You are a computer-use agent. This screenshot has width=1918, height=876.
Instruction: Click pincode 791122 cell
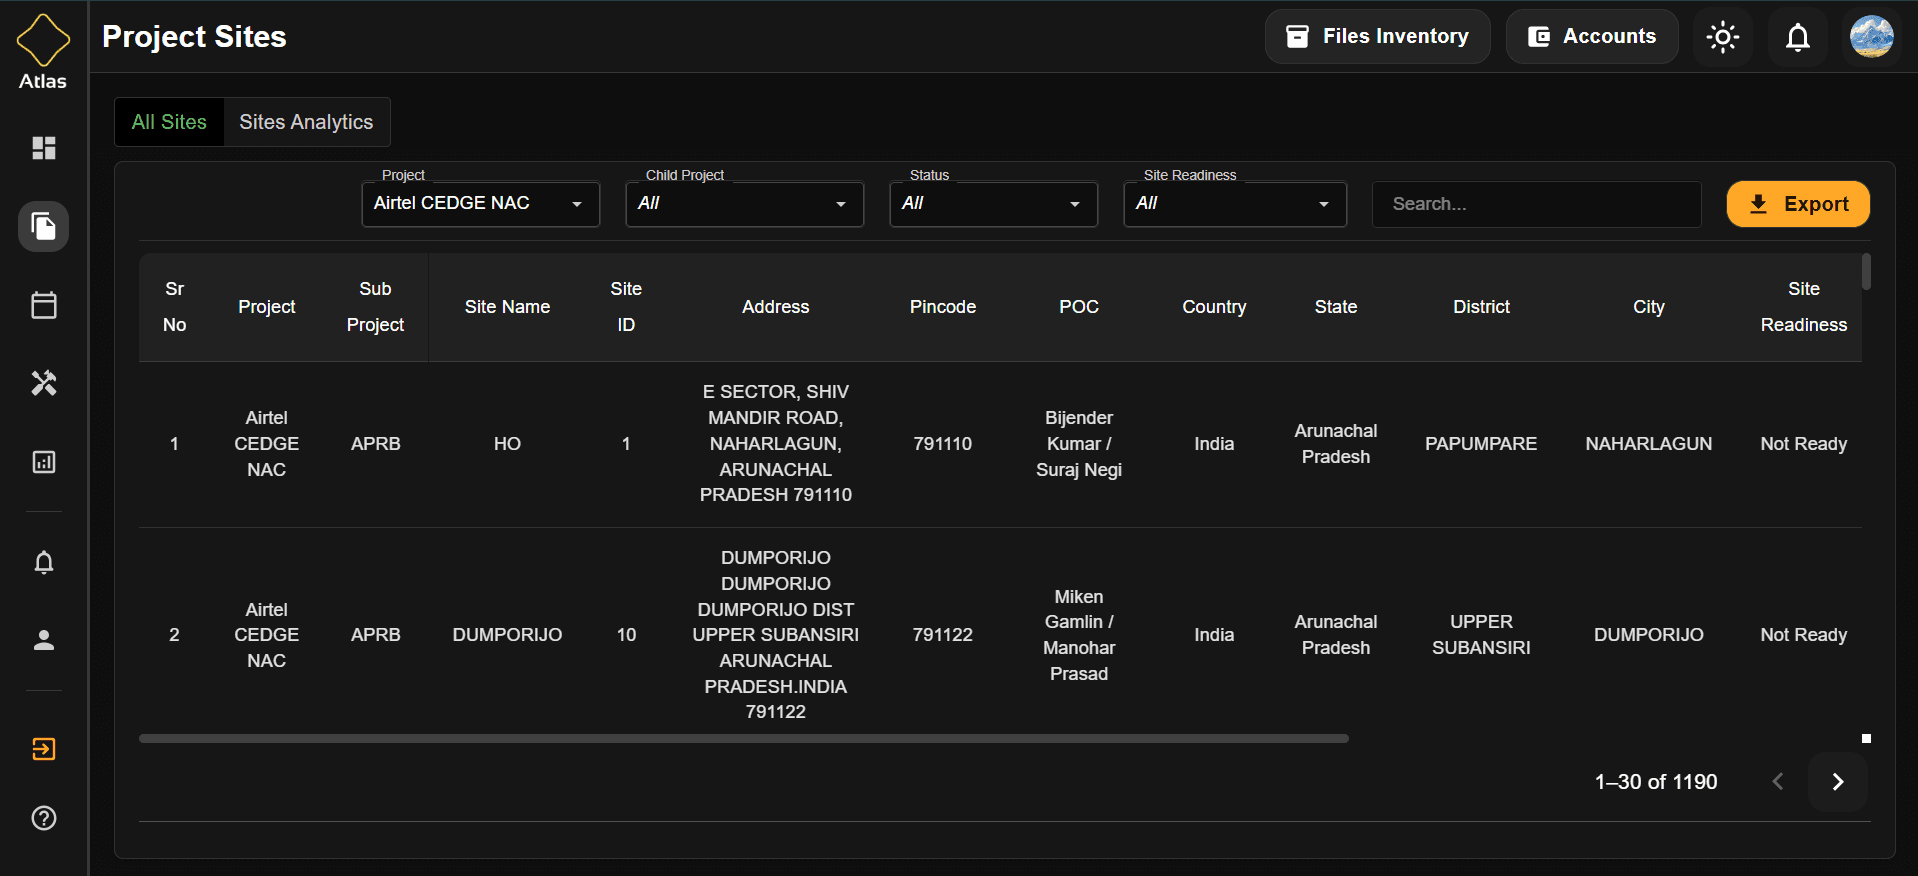pyautogui.click(x=942, y=635)
